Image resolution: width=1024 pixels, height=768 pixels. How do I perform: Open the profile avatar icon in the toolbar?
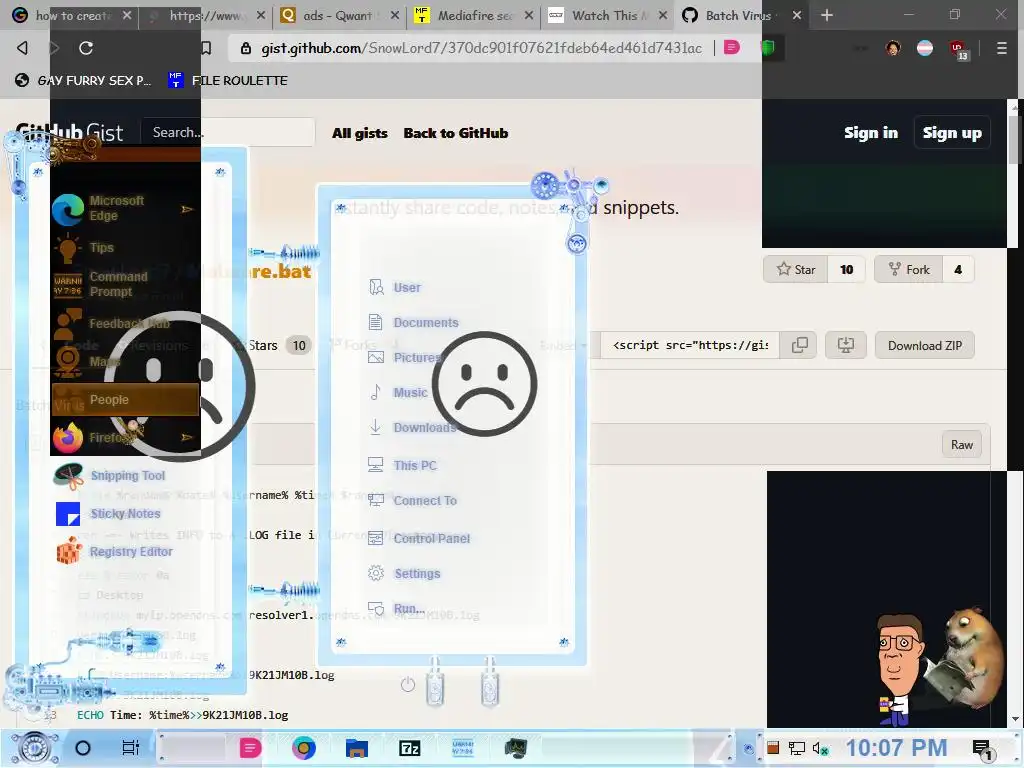tap(893, 48)
